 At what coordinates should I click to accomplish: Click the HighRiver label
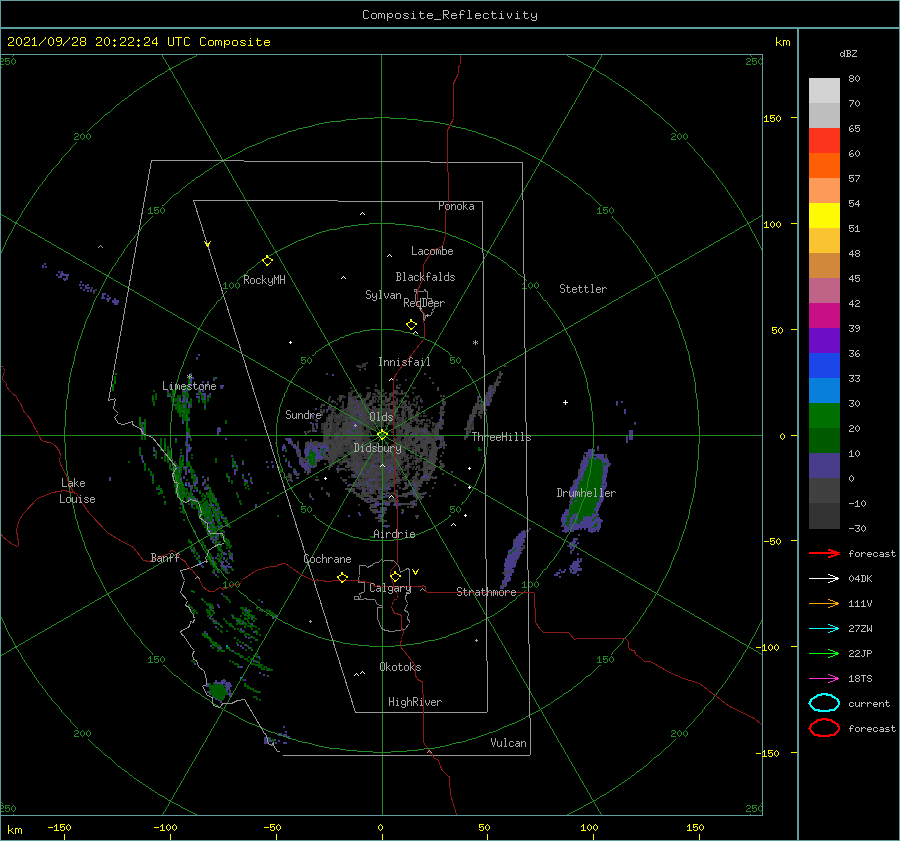coord(415,702)
